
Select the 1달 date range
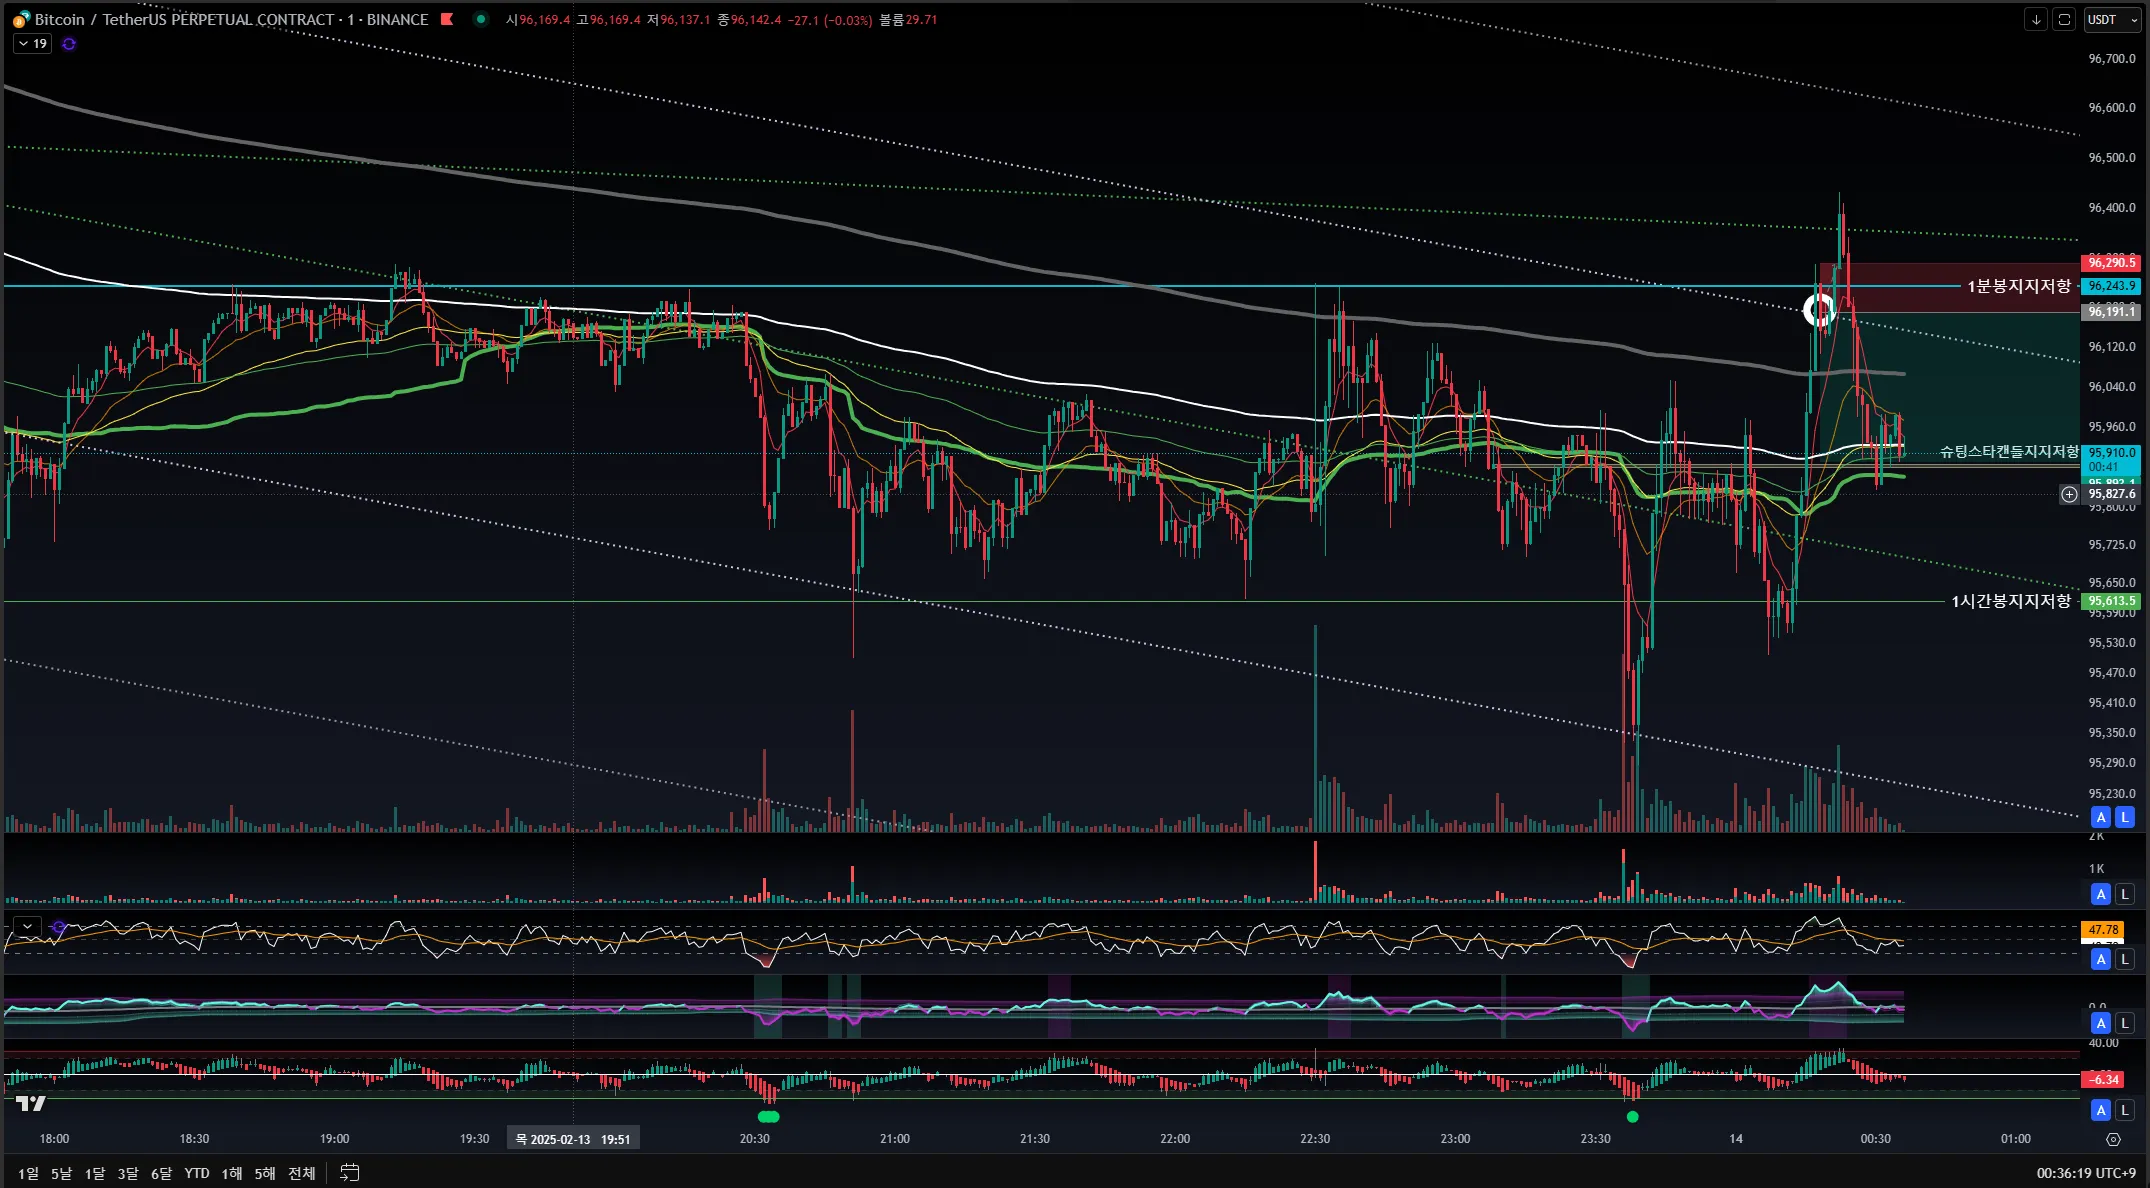click(x=95, y=1173)
